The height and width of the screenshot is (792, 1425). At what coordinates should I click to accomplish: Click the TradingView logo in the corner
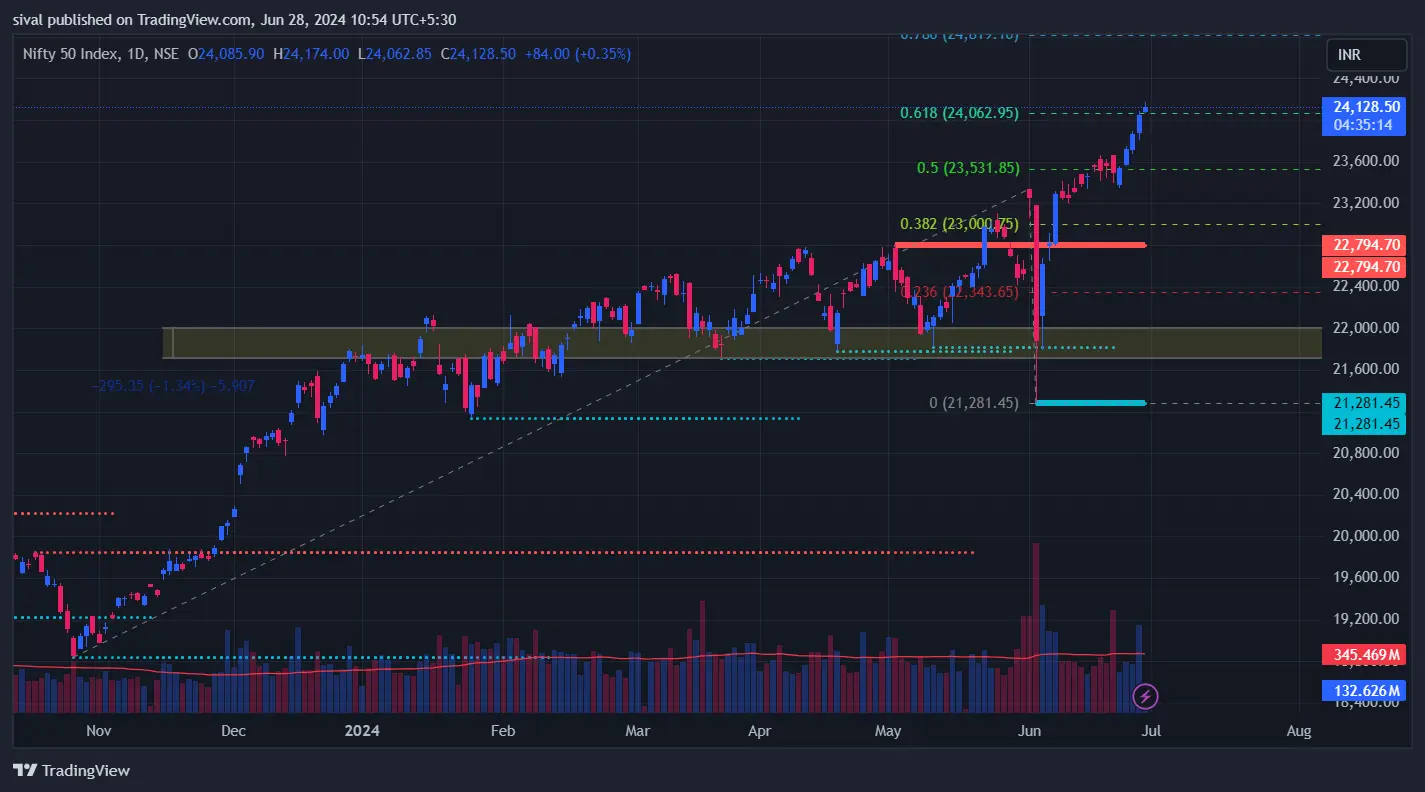pos(71,770)
